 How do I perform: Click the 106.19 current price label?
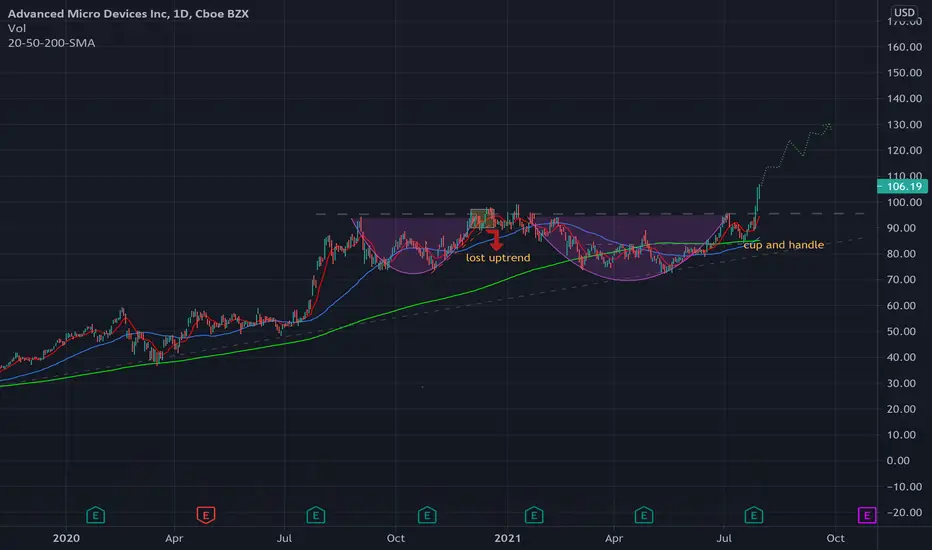[902, 187]
